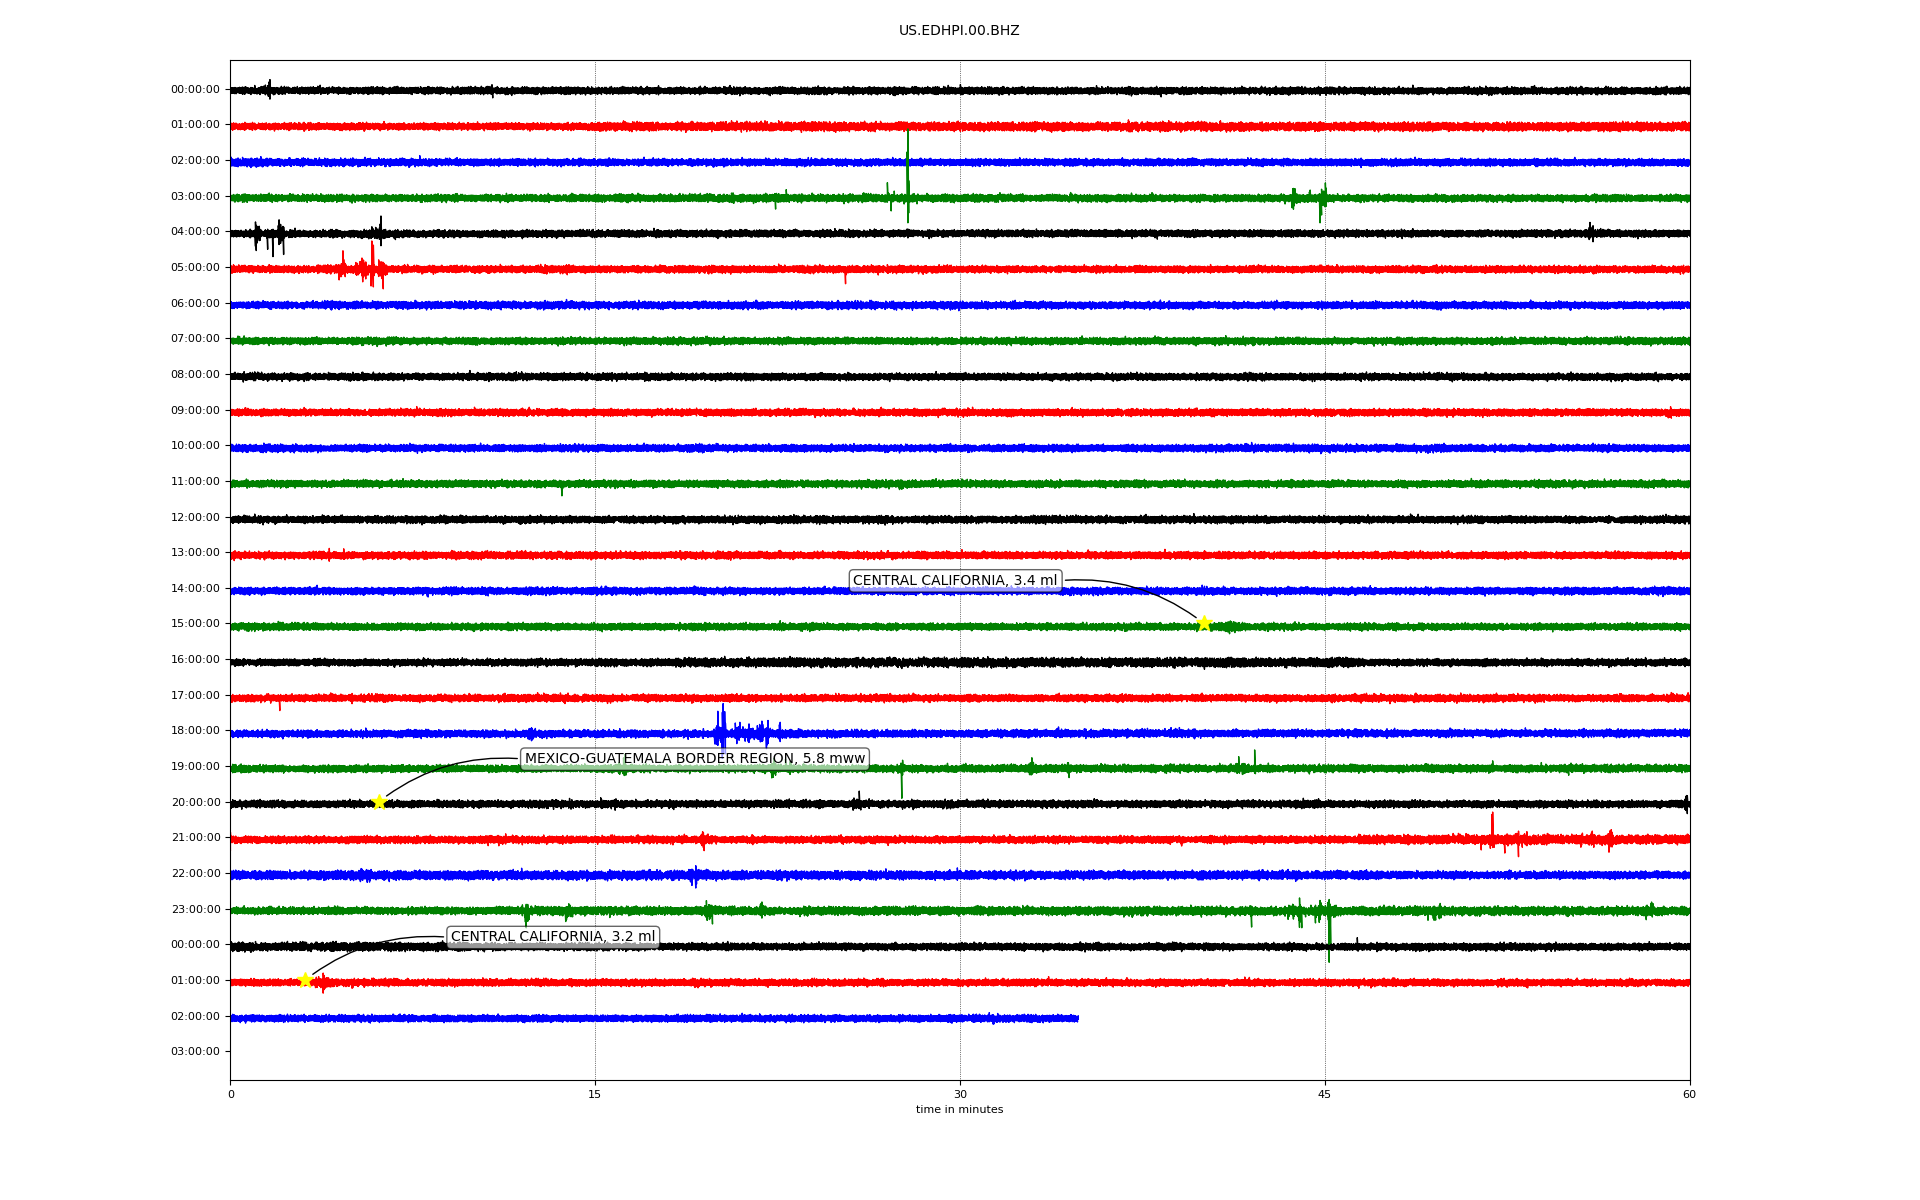Click the 30 tick label on x-axis
This screenshot has height=1200, width=1920.
pos(960,1094)
